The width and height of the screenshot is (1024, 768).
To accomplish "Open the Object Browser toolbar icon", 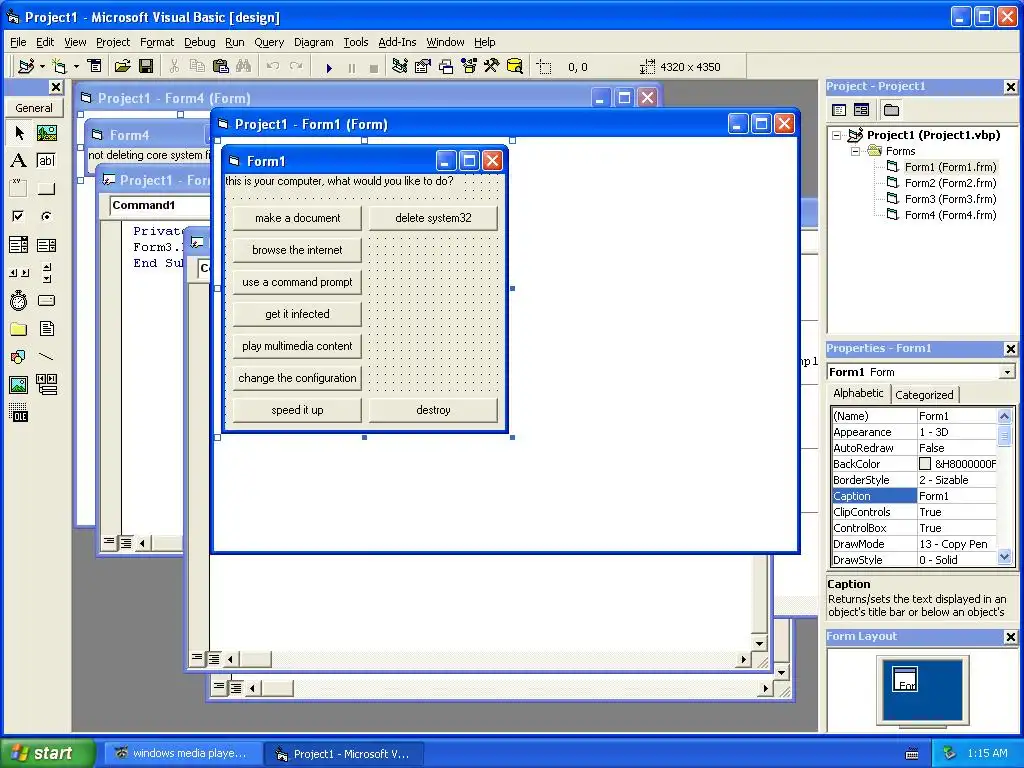I will pyautogui.click(x=469, y=67).
